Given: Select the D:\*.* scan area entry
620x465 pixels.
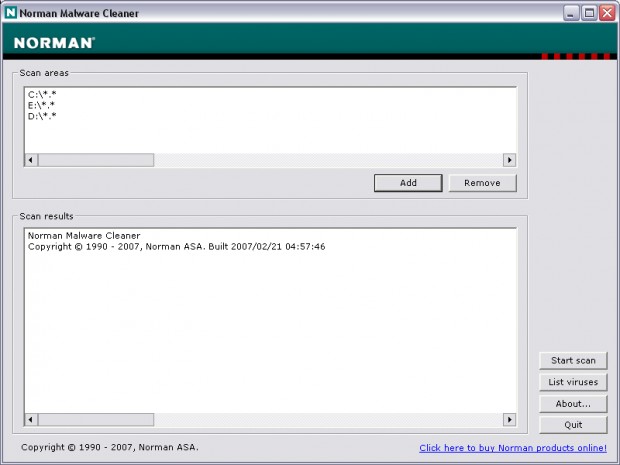Looking at the screenshot, I should (42, 116).
